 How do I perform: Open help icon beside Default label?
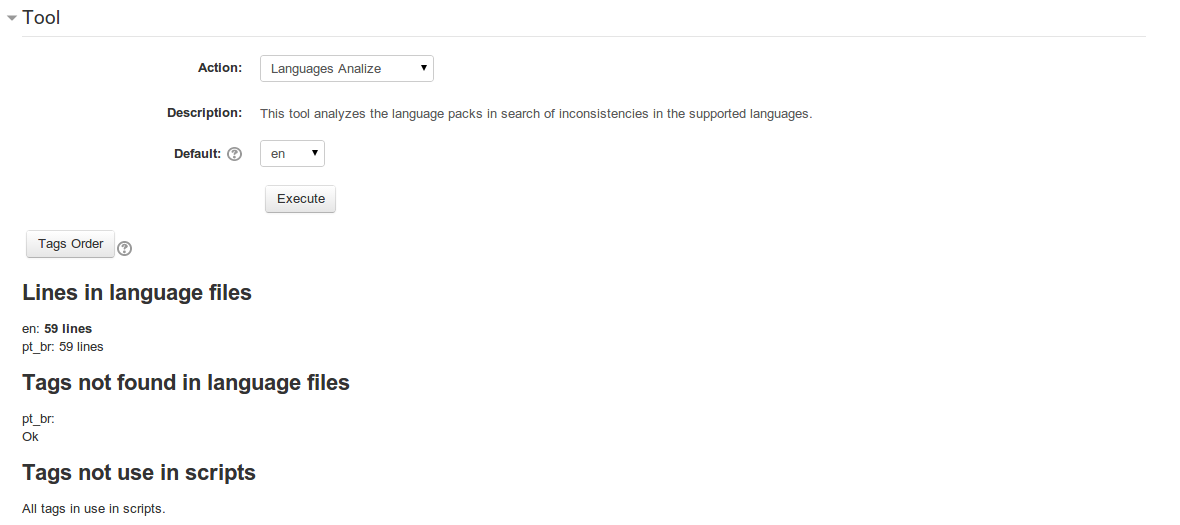[x=235, y=153]
